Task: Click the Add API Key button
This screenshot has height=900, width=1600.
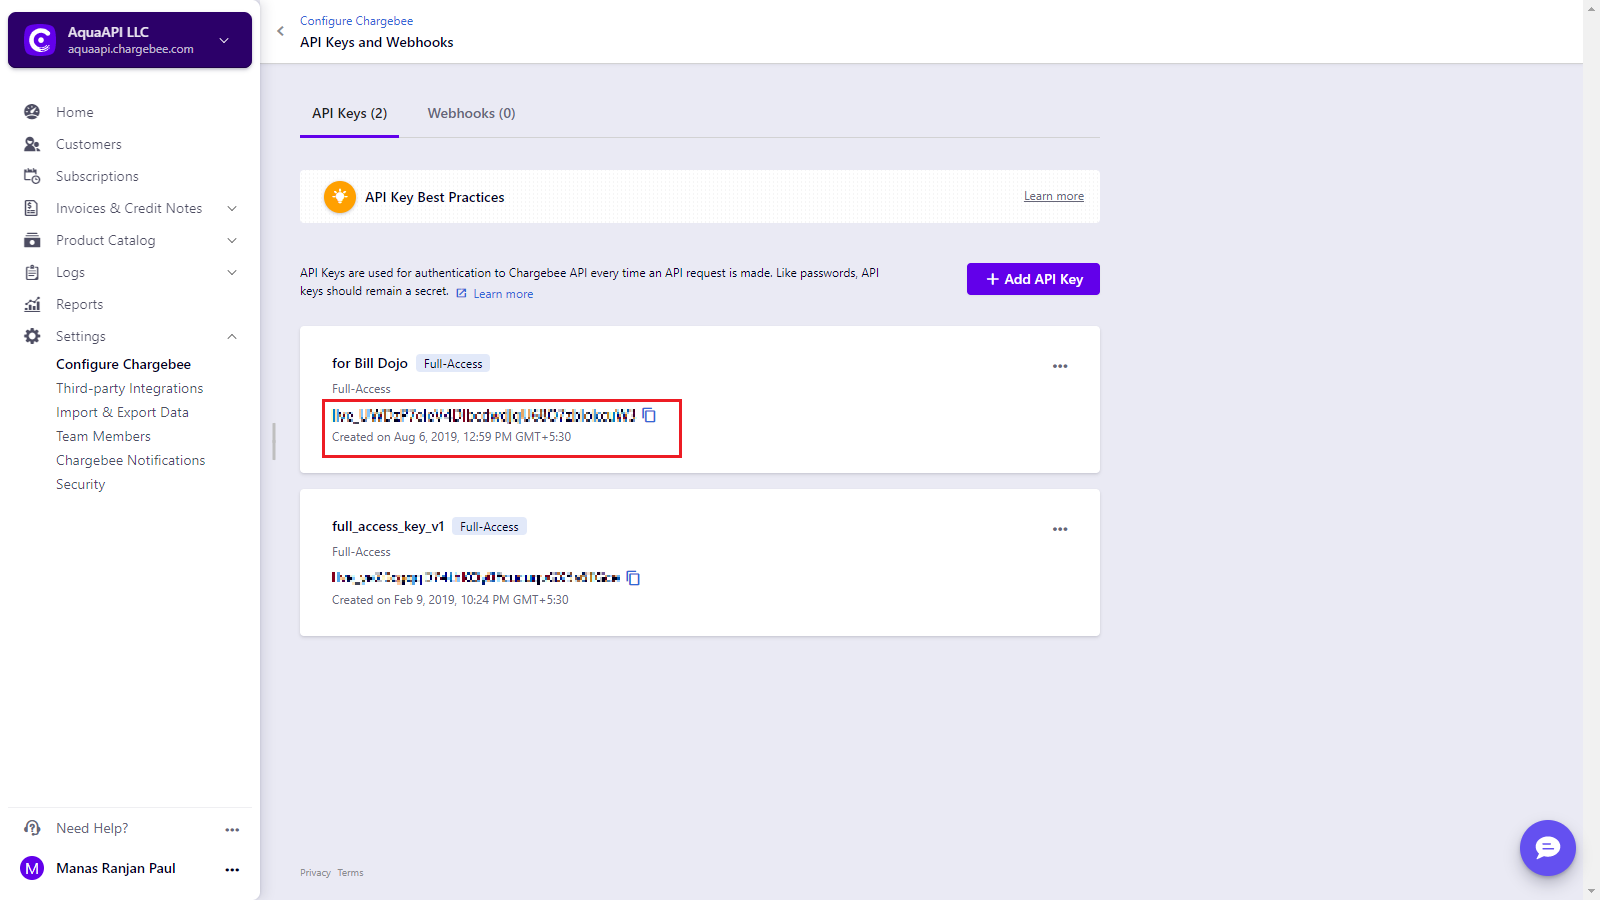Action: 1033,279
